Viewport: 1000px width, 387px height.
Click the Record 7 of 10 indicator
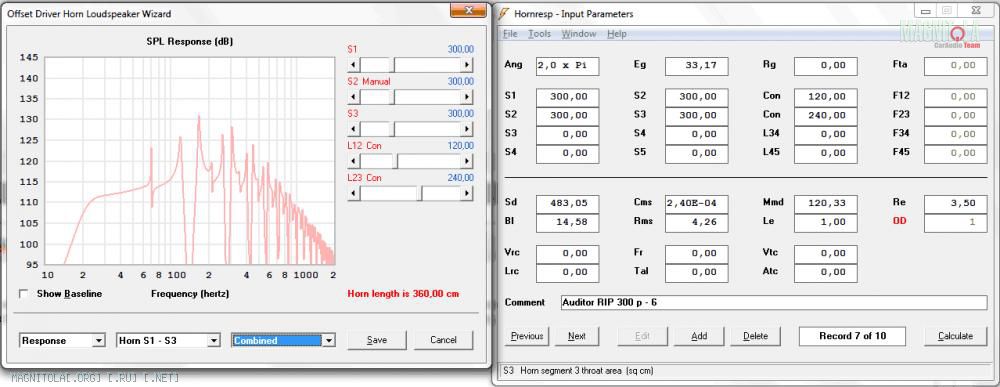(x=852, y=336)
